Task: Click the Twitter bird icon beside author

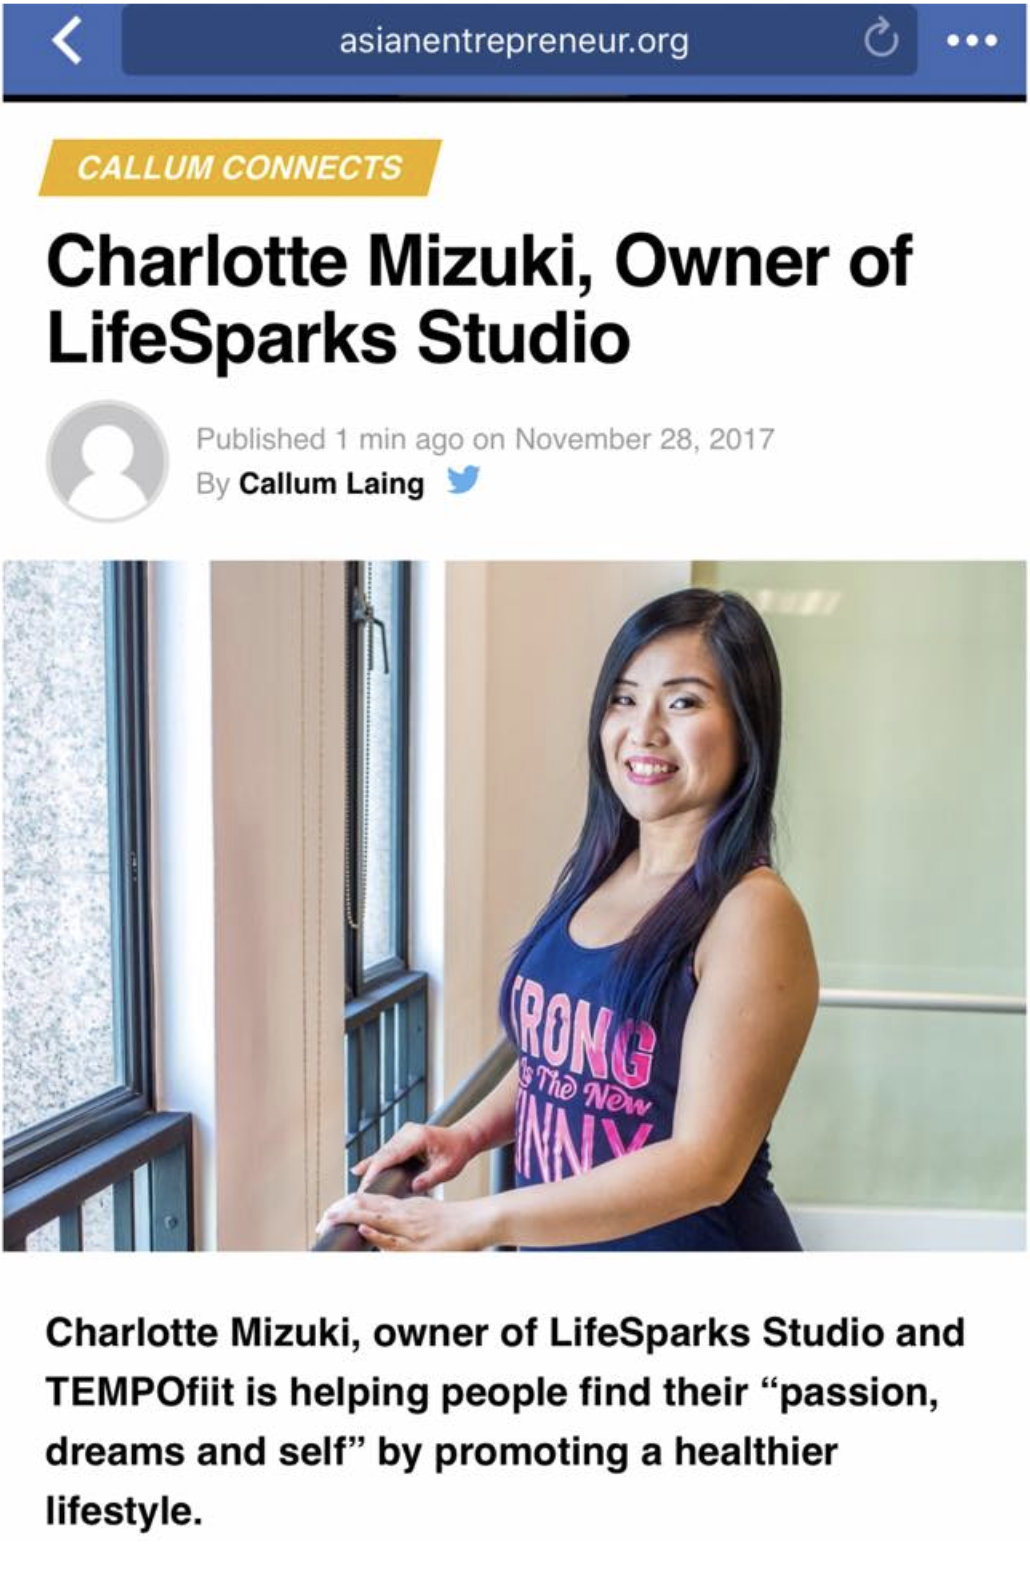Action: pyautogui.click(x=462, y=481)
